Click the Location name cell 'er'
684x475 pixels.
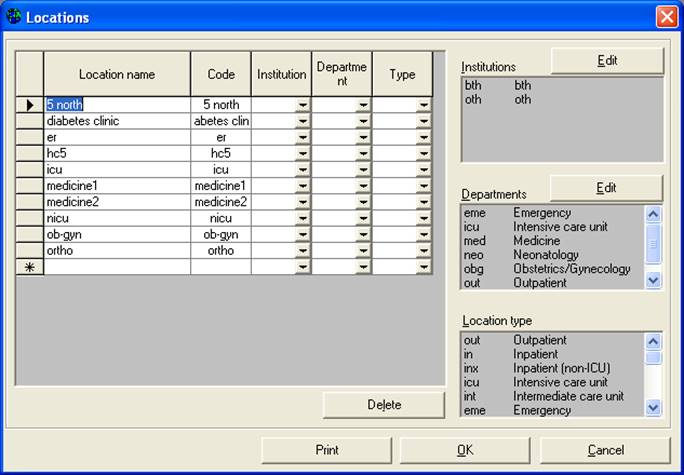pyautogui.click(x=117, y=137)
